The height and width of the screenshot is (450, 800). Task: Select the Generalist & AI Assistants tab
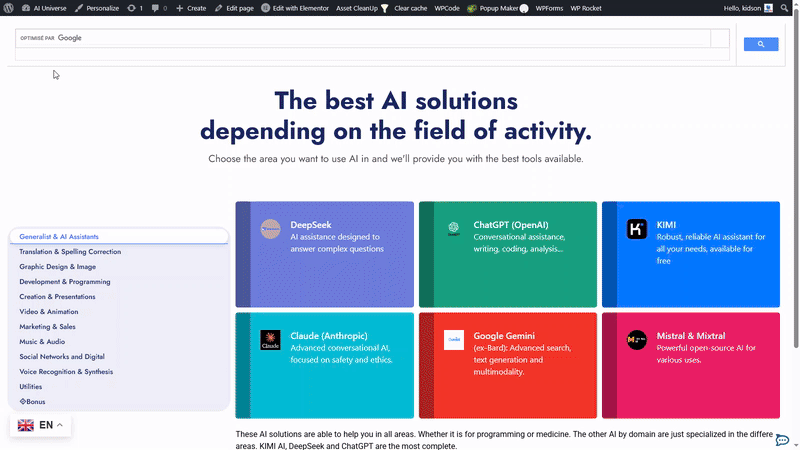pos(118,237)
